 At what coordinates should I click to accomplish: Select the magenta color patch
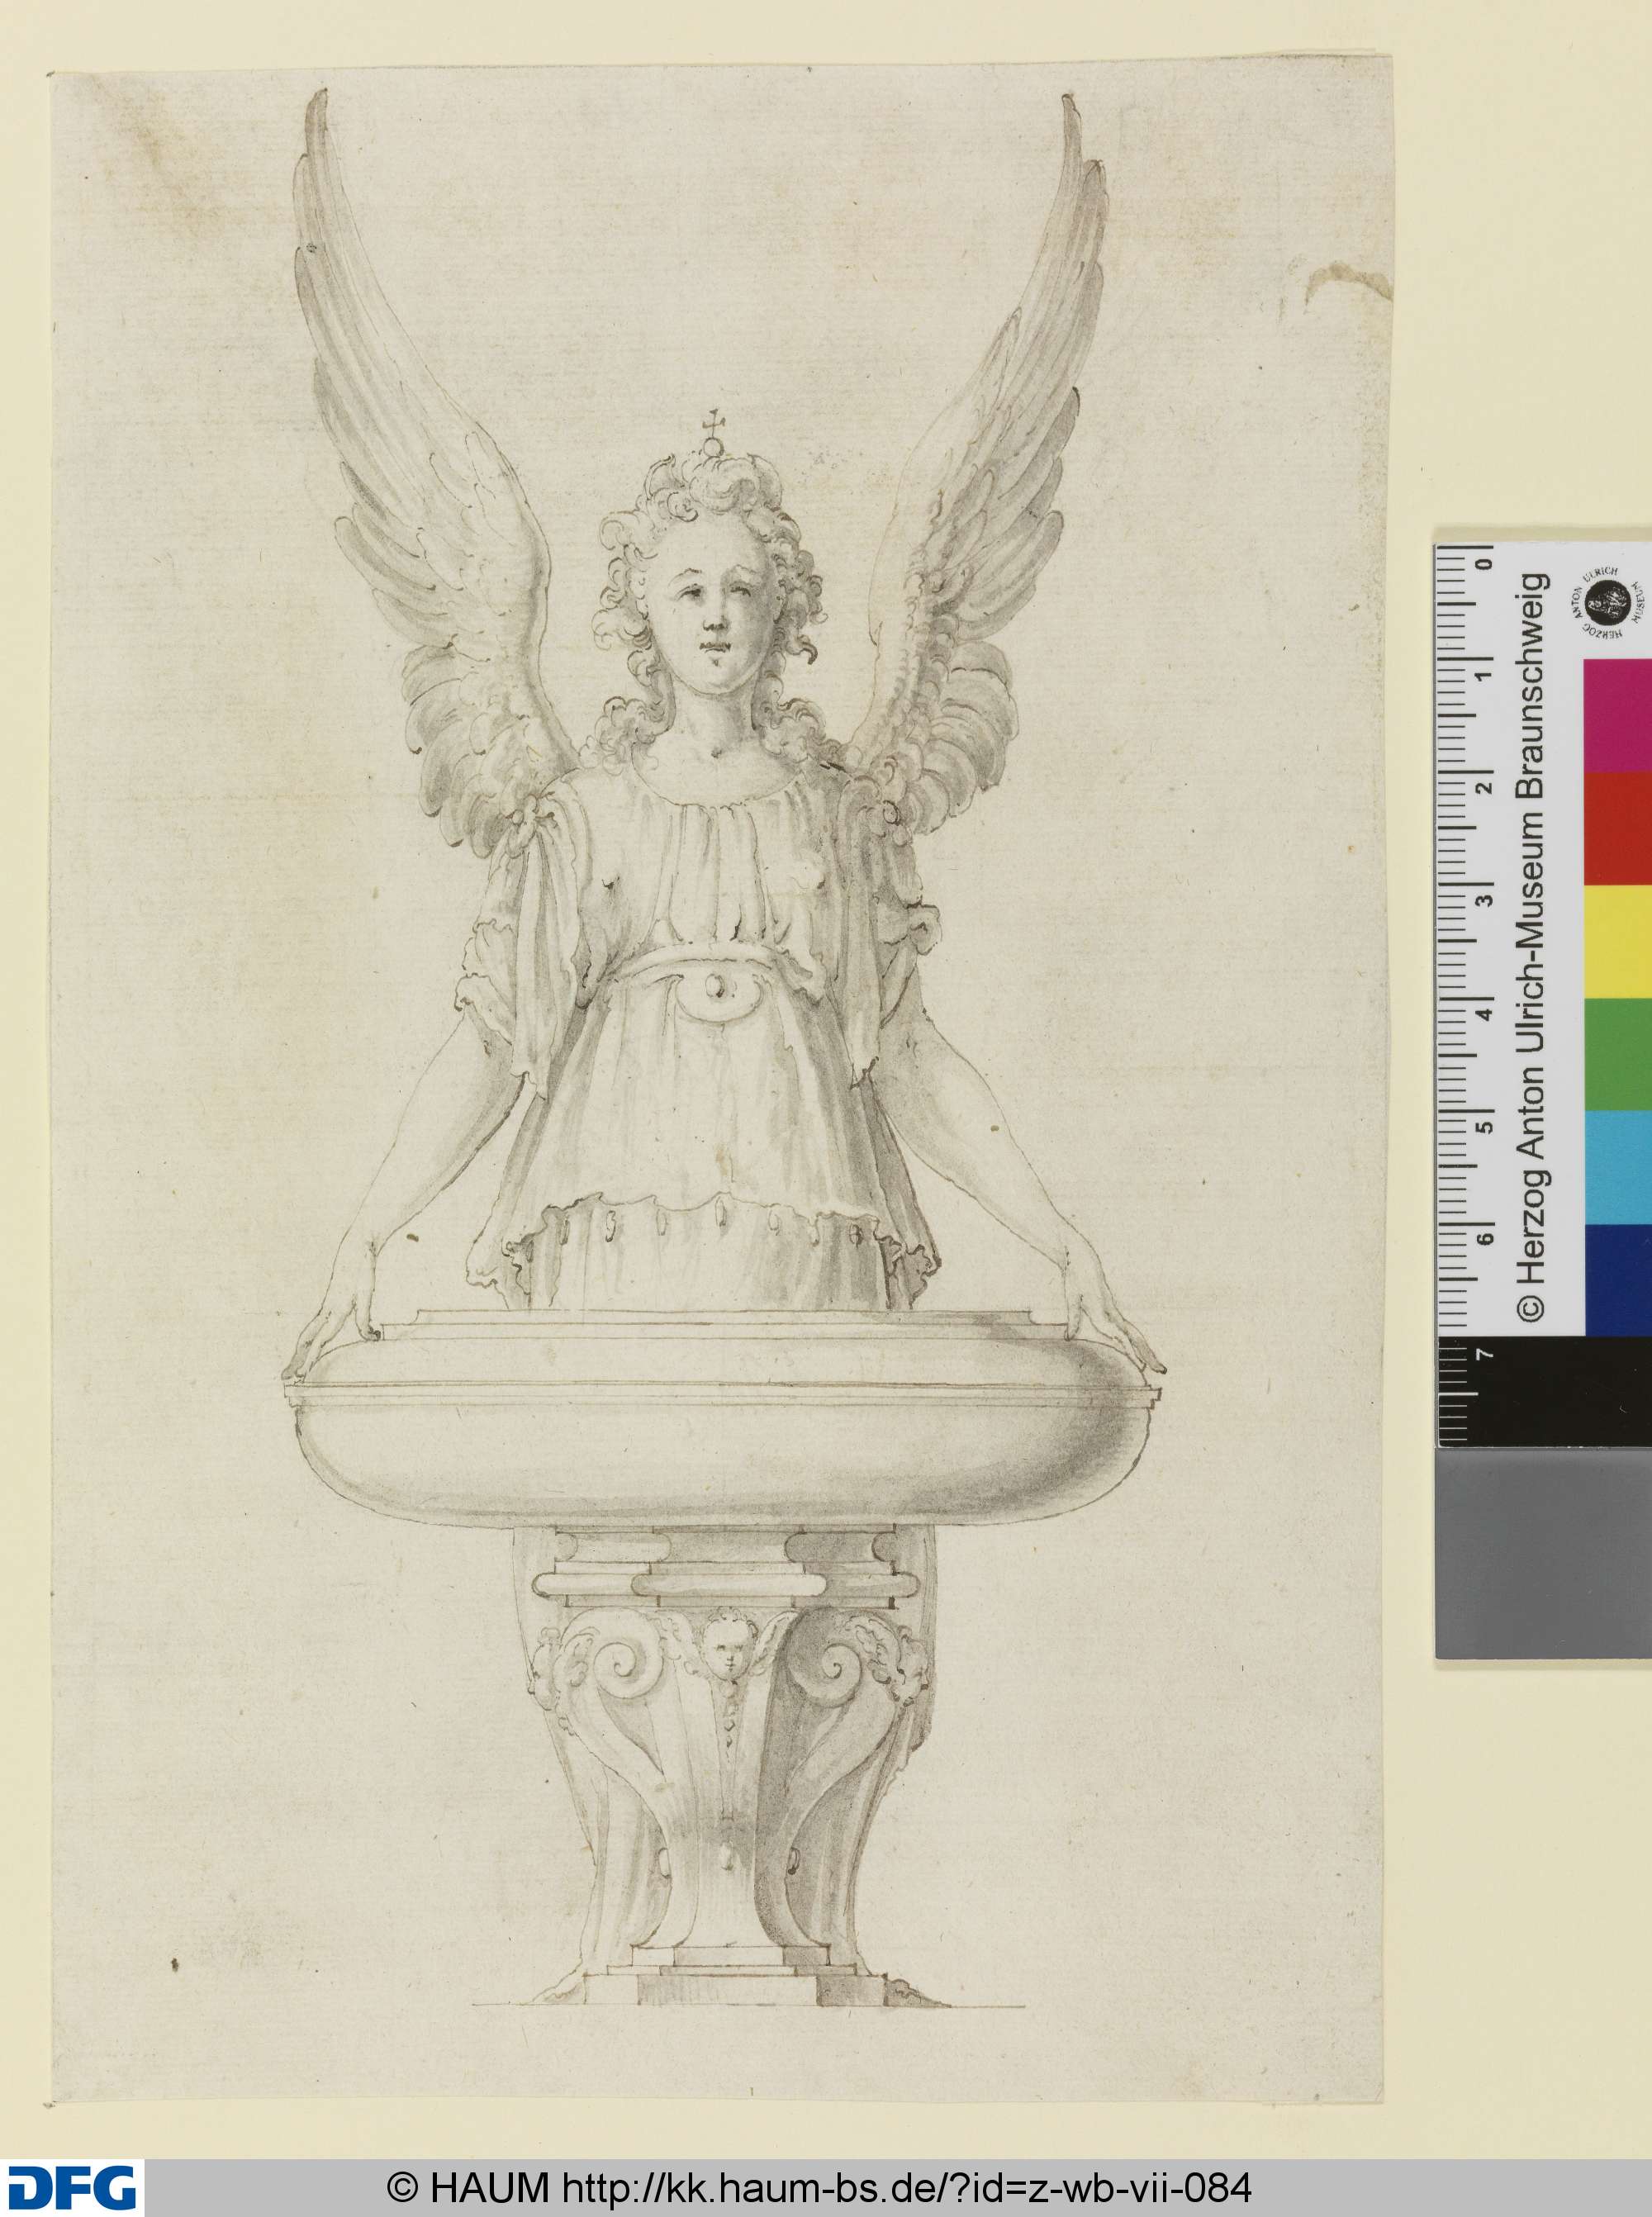(1618, 714)
